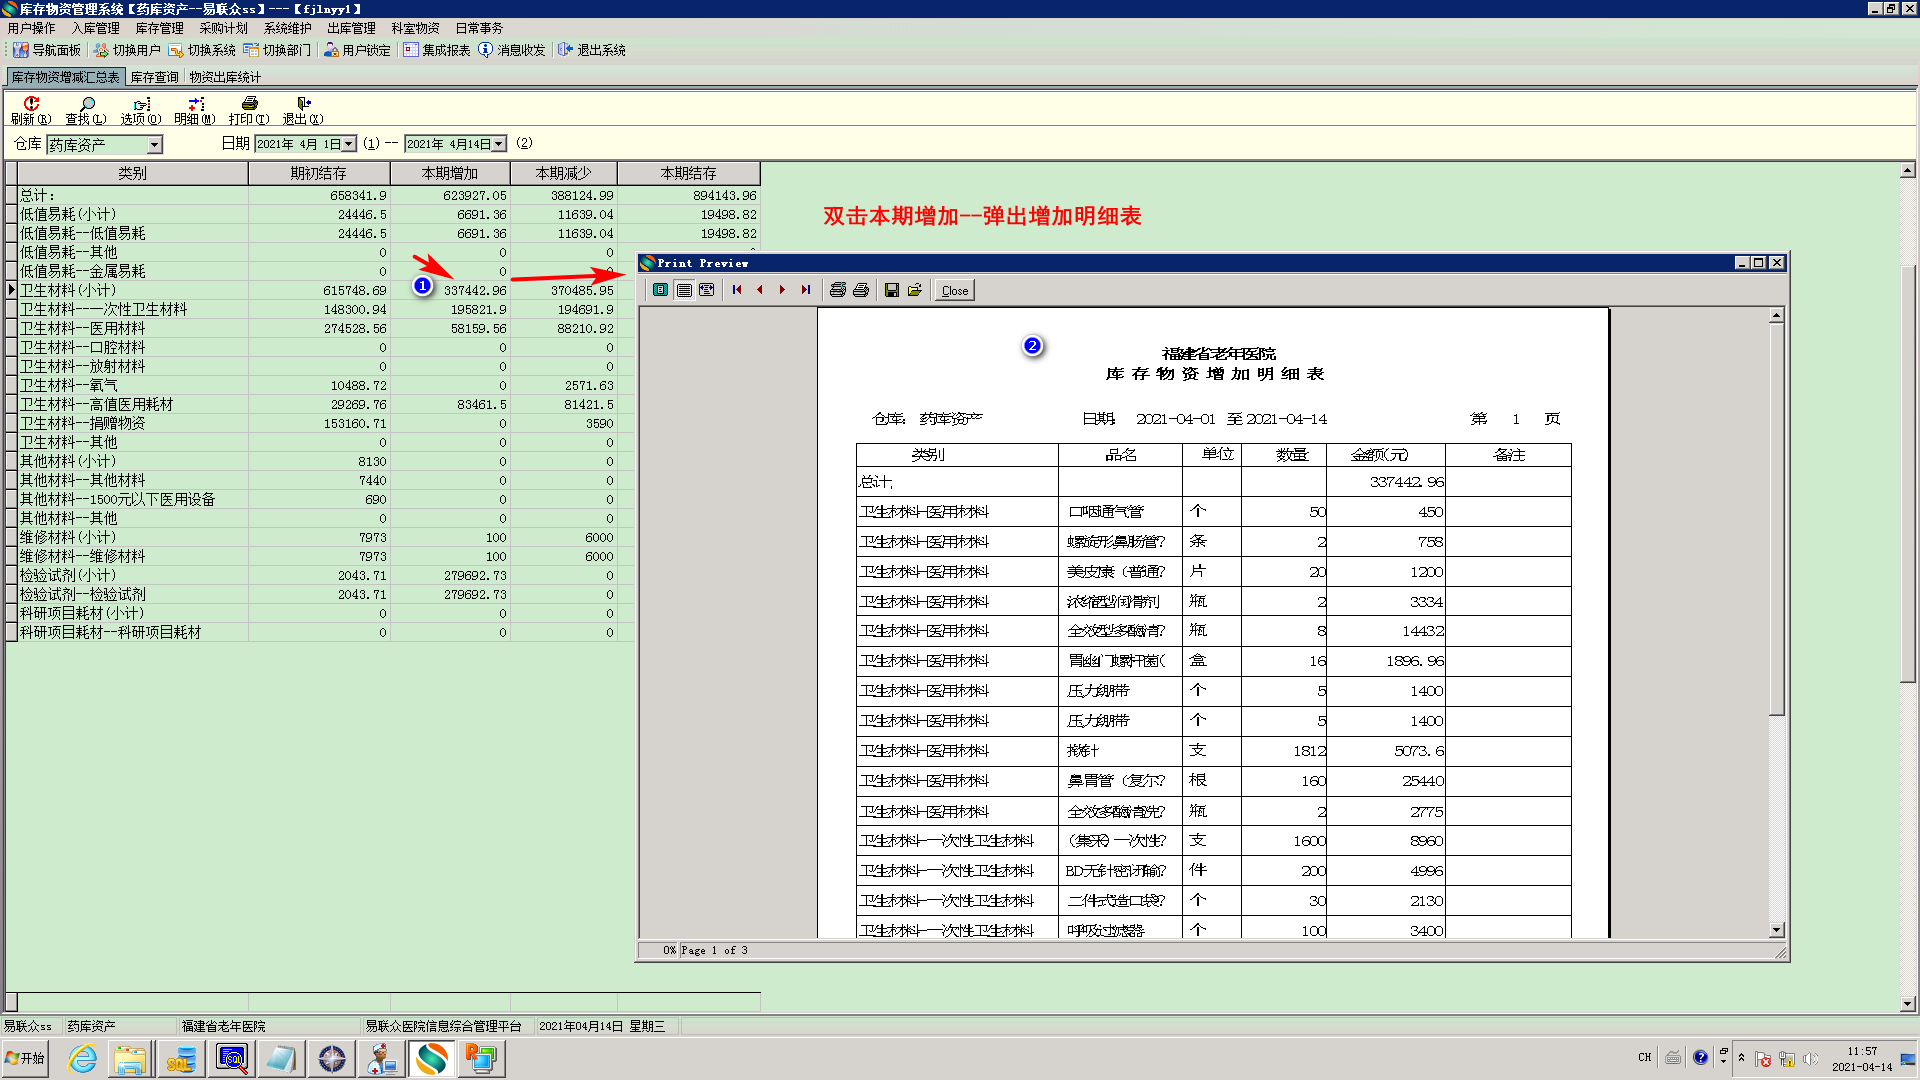1920x1080 pixels.
Task: Toggle the 100% zoom view icon
Action: point(684,290)
